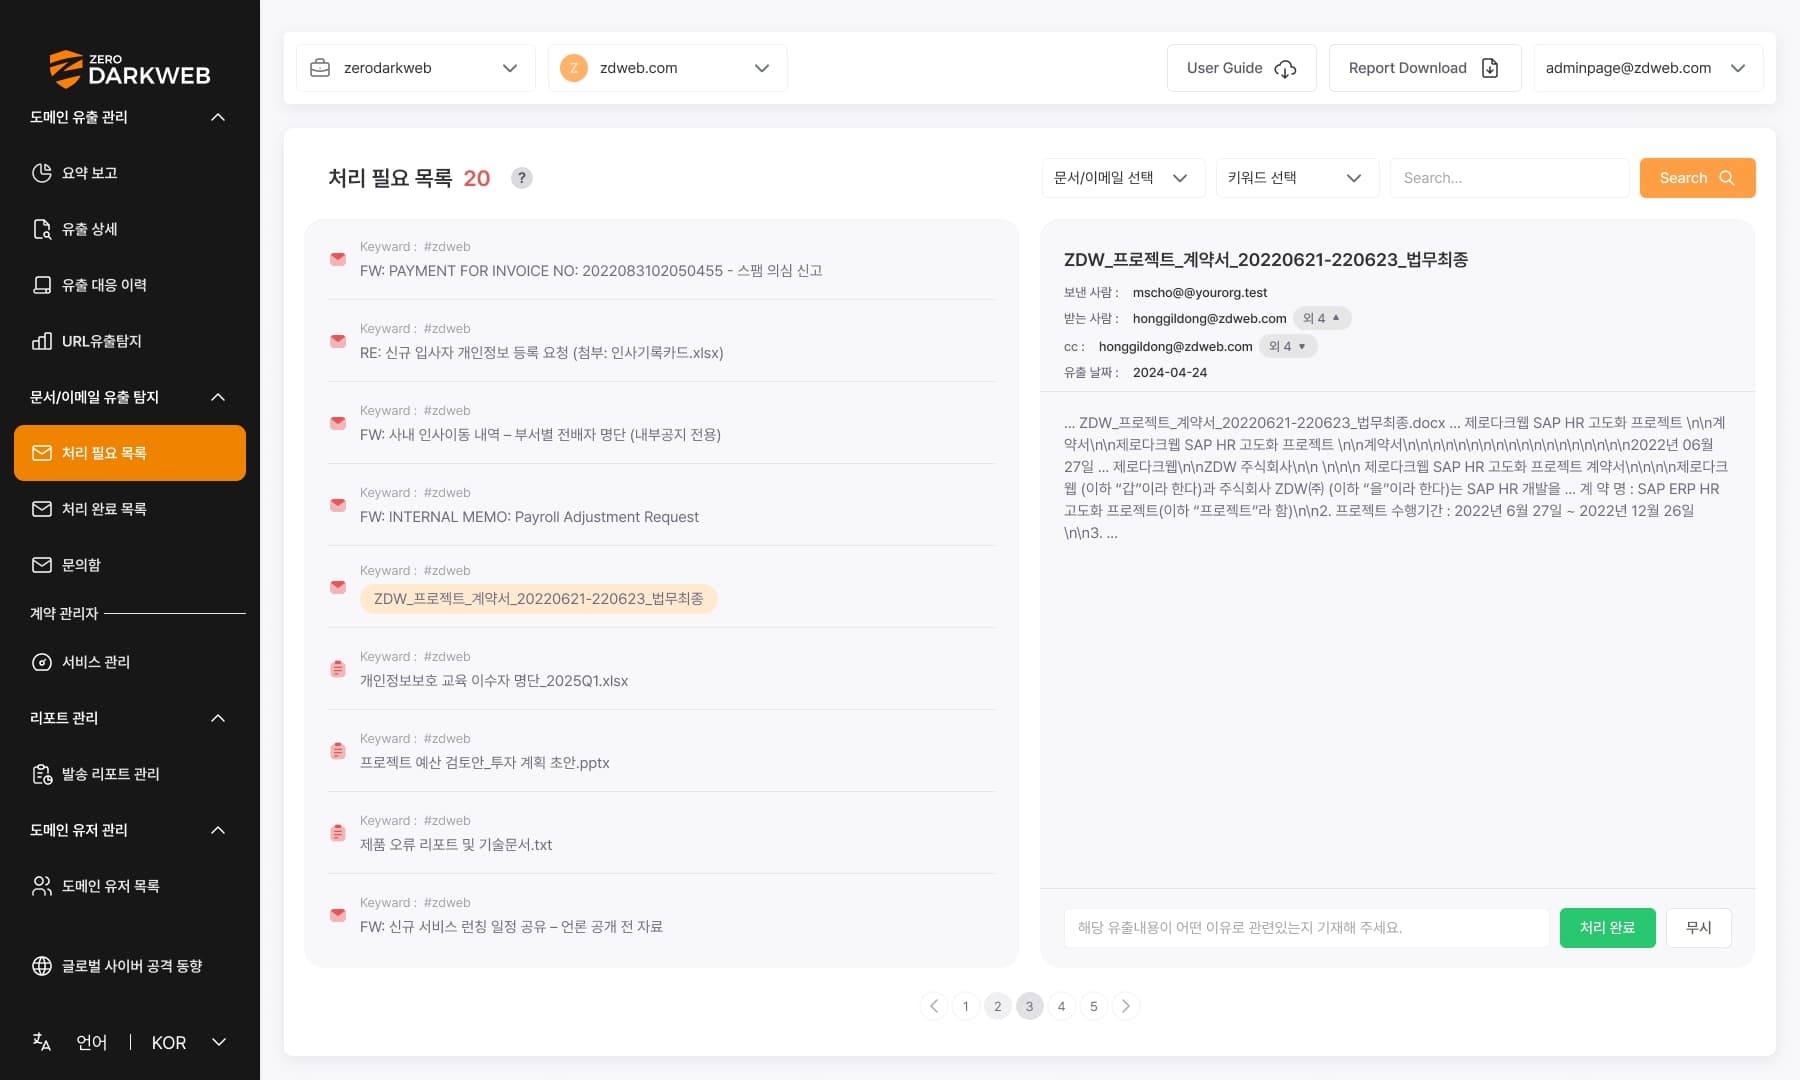Screen dimensions: 1800x1080
Task: Click the bar chart icon for URL유출탐지
Action: pyautogui.click(x=42, y=341)
